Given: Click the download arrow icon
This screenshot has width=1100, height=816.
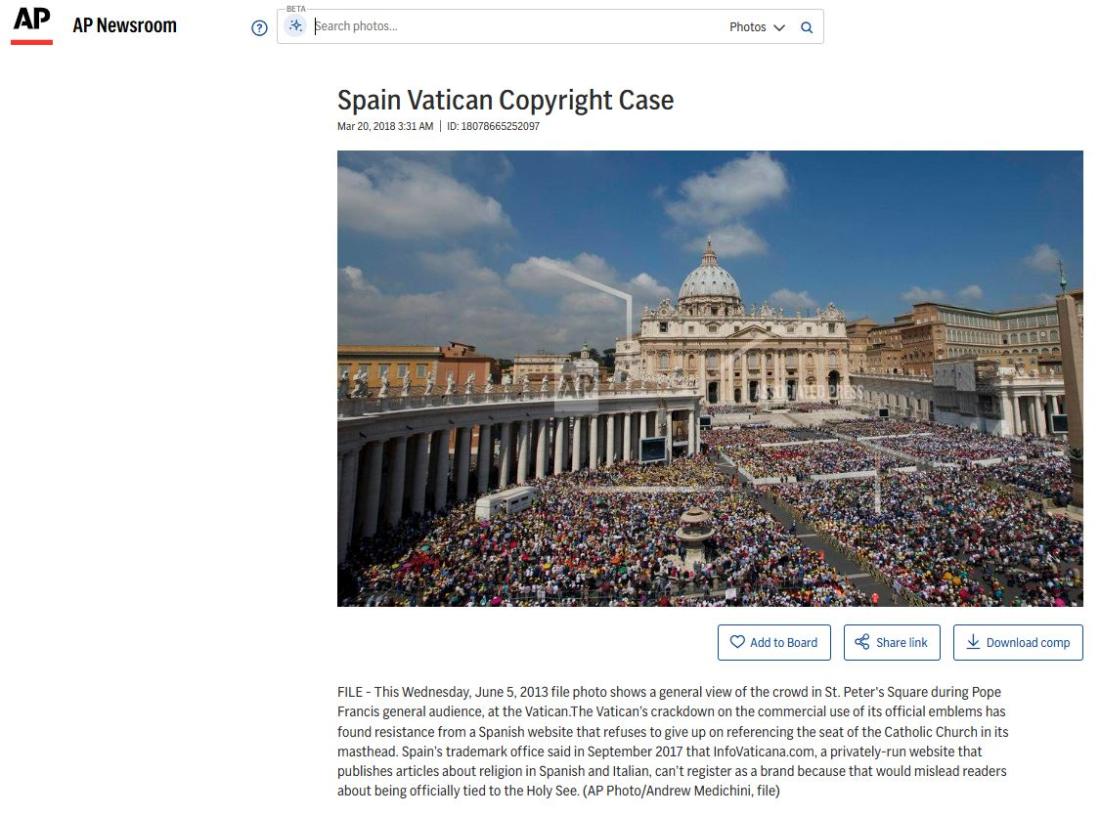Looking at the screenshot, I should pos(973,642).
